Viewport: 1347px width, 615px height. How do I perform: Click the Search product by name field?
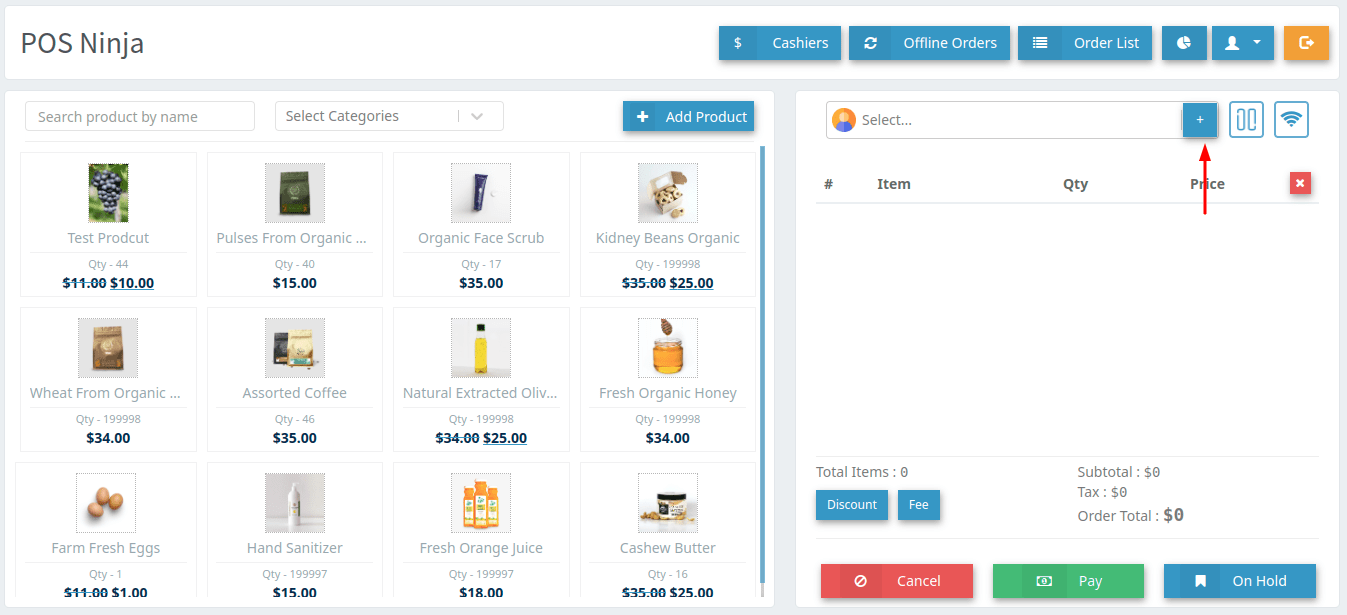pos(140,117)
